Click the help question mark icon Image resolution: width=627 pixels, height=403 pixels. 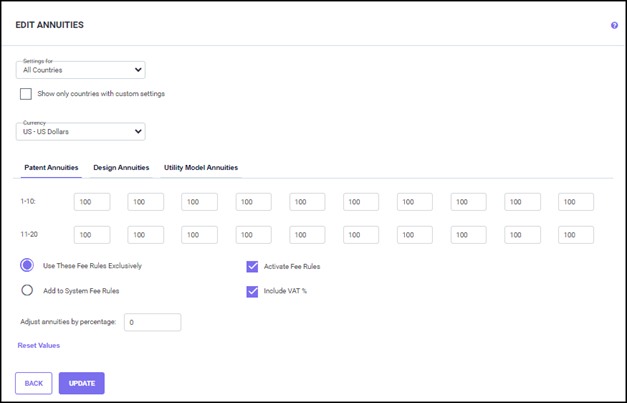pos(614,25)
